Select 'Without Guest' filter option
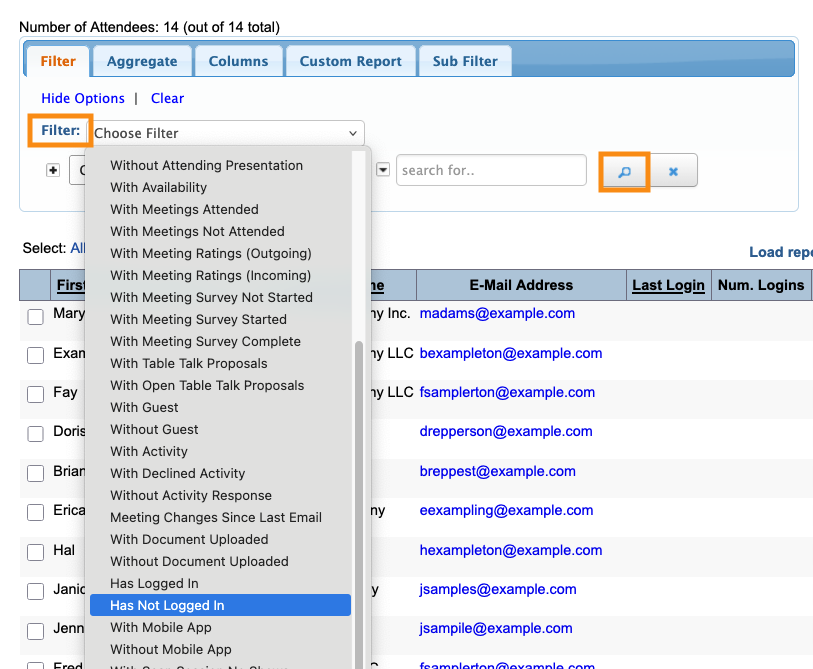Screen dimensions: 813x669 pyautogui.click(x=220, y=429)
